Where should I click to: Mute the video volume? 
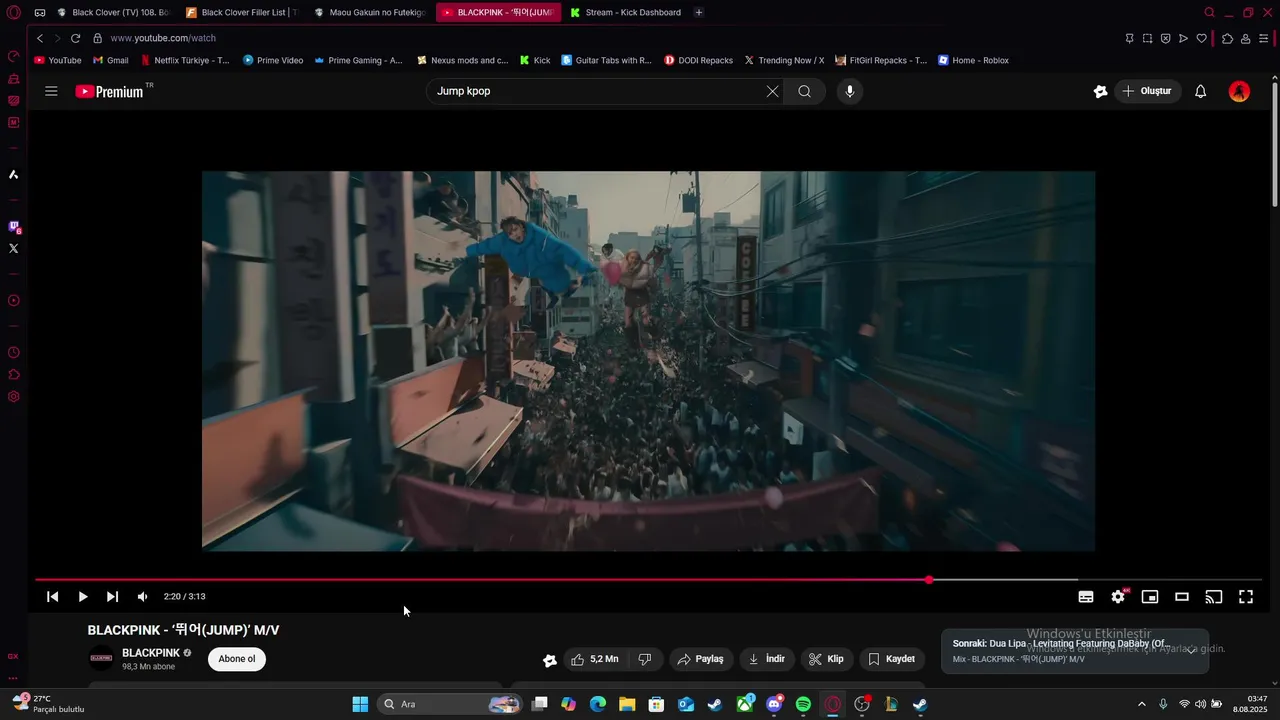(142, 596)
